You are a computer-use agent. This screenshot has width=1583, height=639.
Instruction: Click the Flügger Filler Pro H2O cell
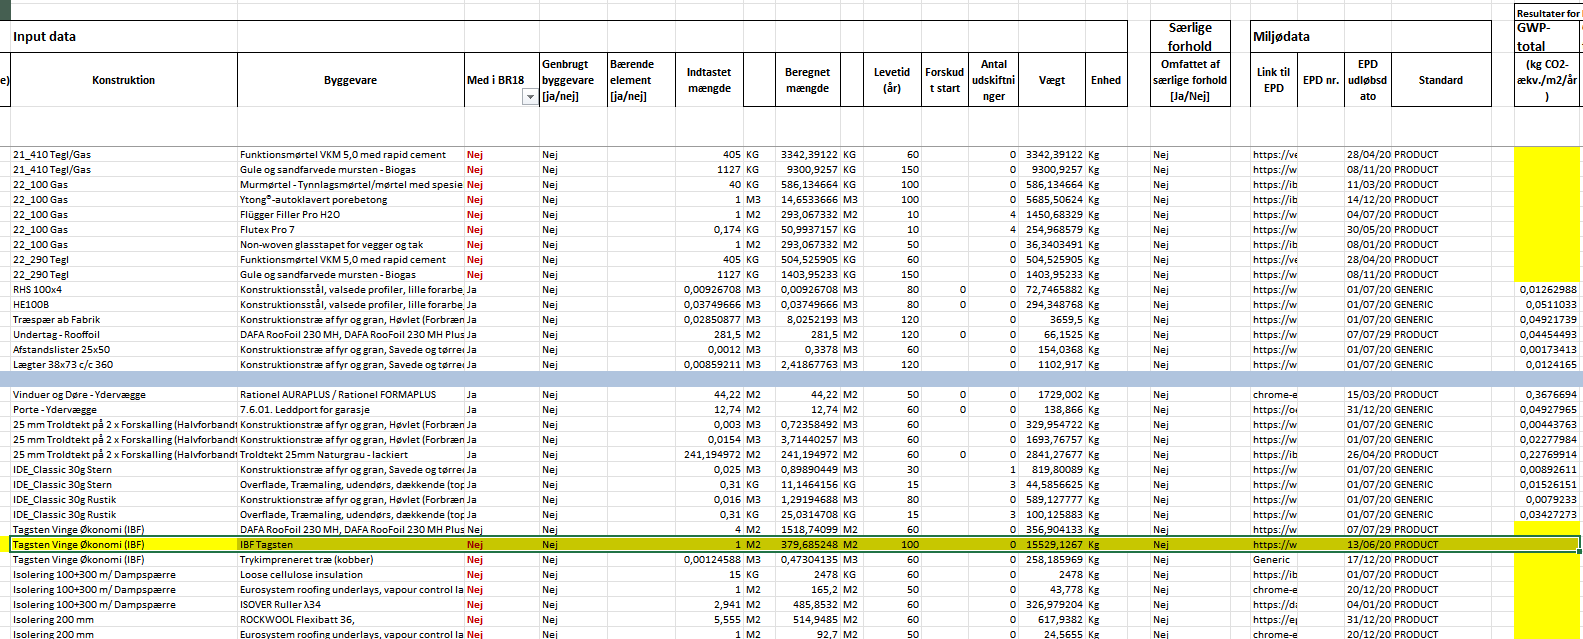coord(351,215)
